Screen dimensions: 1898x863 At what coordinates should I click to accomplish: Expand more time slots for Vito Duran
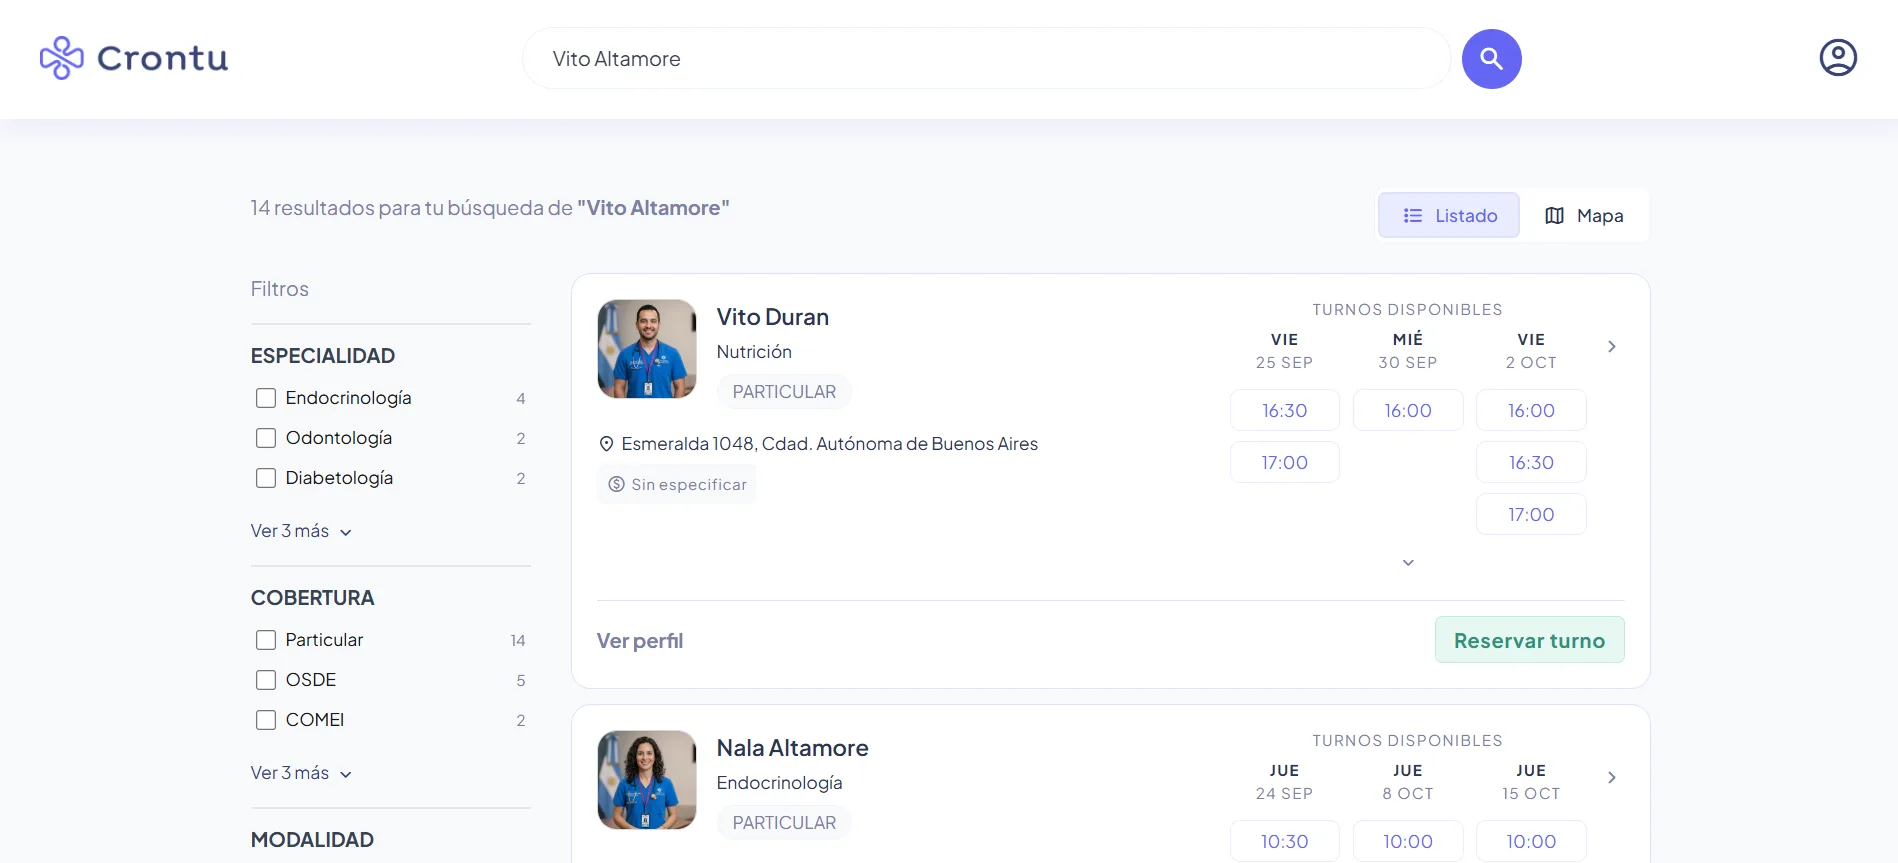[x=1408, y=563]
